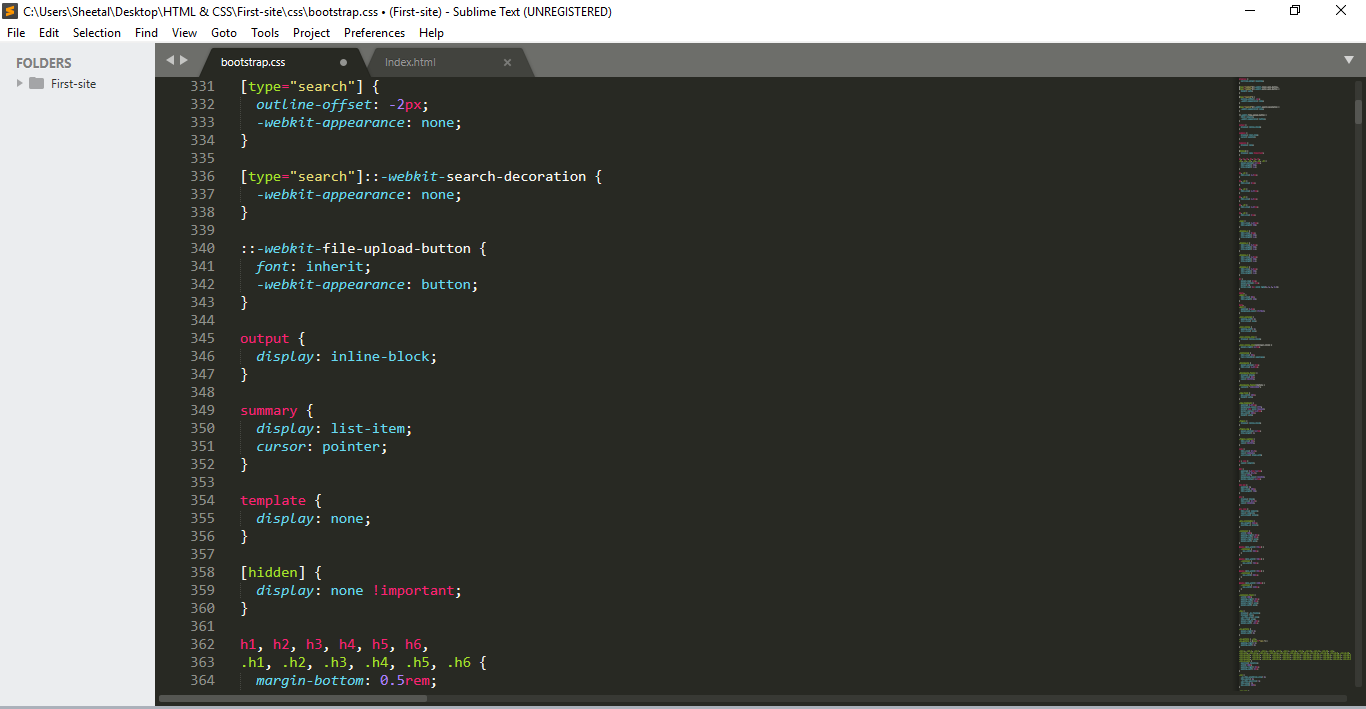Click the unsaved dot on bootstrap.css tab
Image resolution: width=1366 pixels, height=709 pixels.
coord(343,62)
